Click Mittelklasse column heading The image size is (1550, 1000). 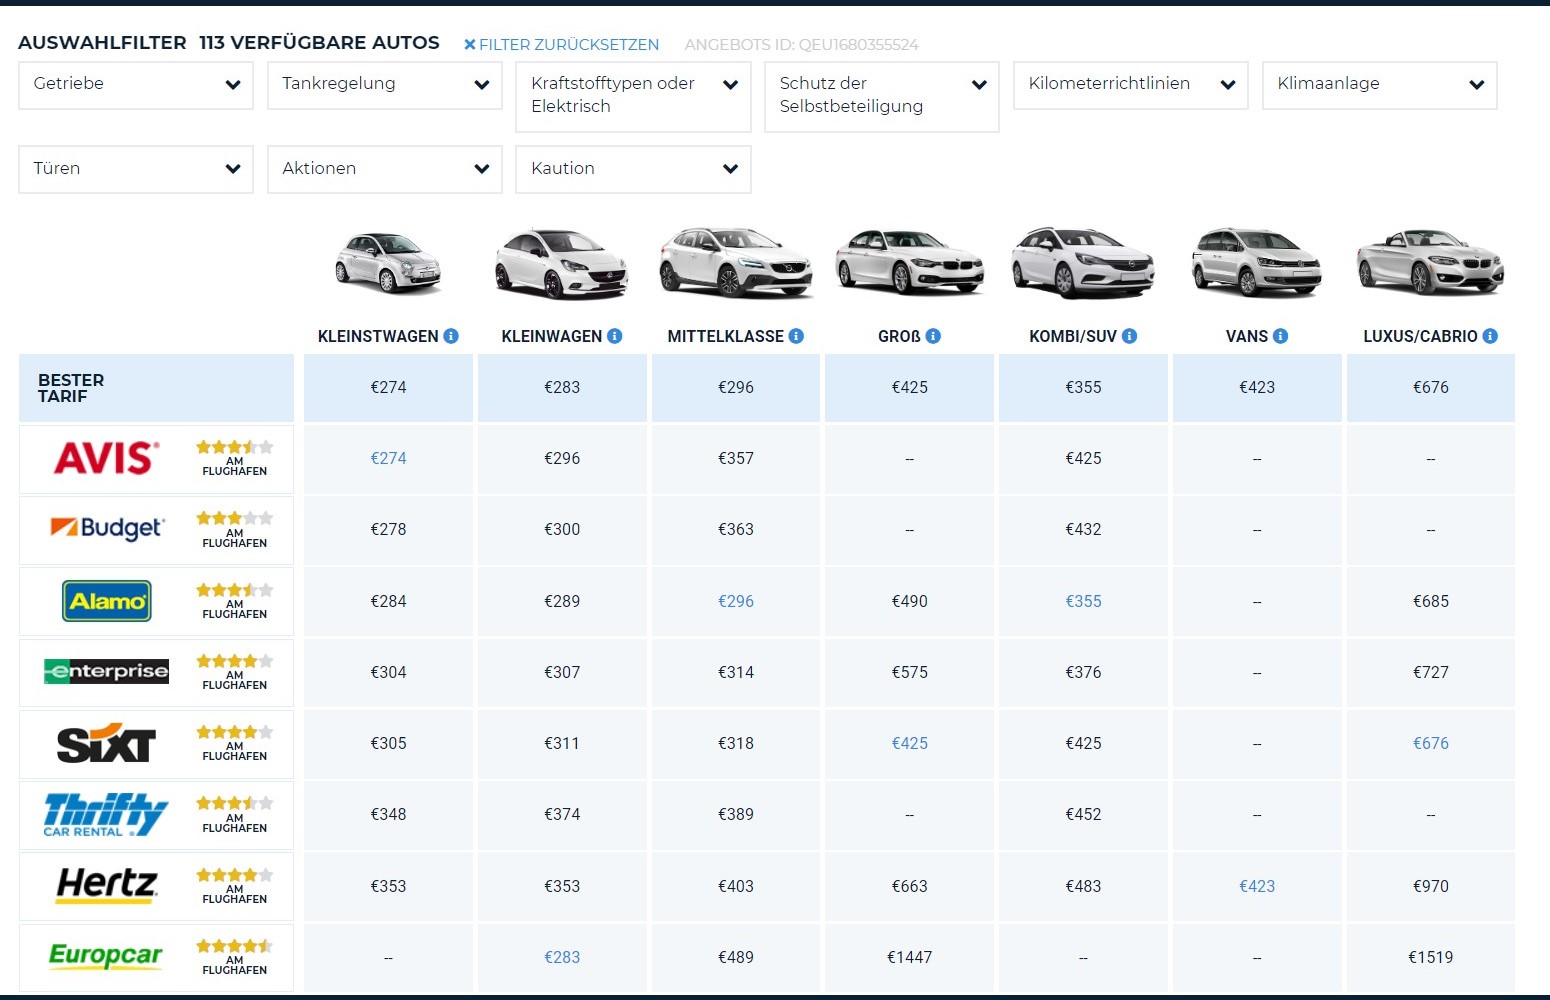point(725,336)
